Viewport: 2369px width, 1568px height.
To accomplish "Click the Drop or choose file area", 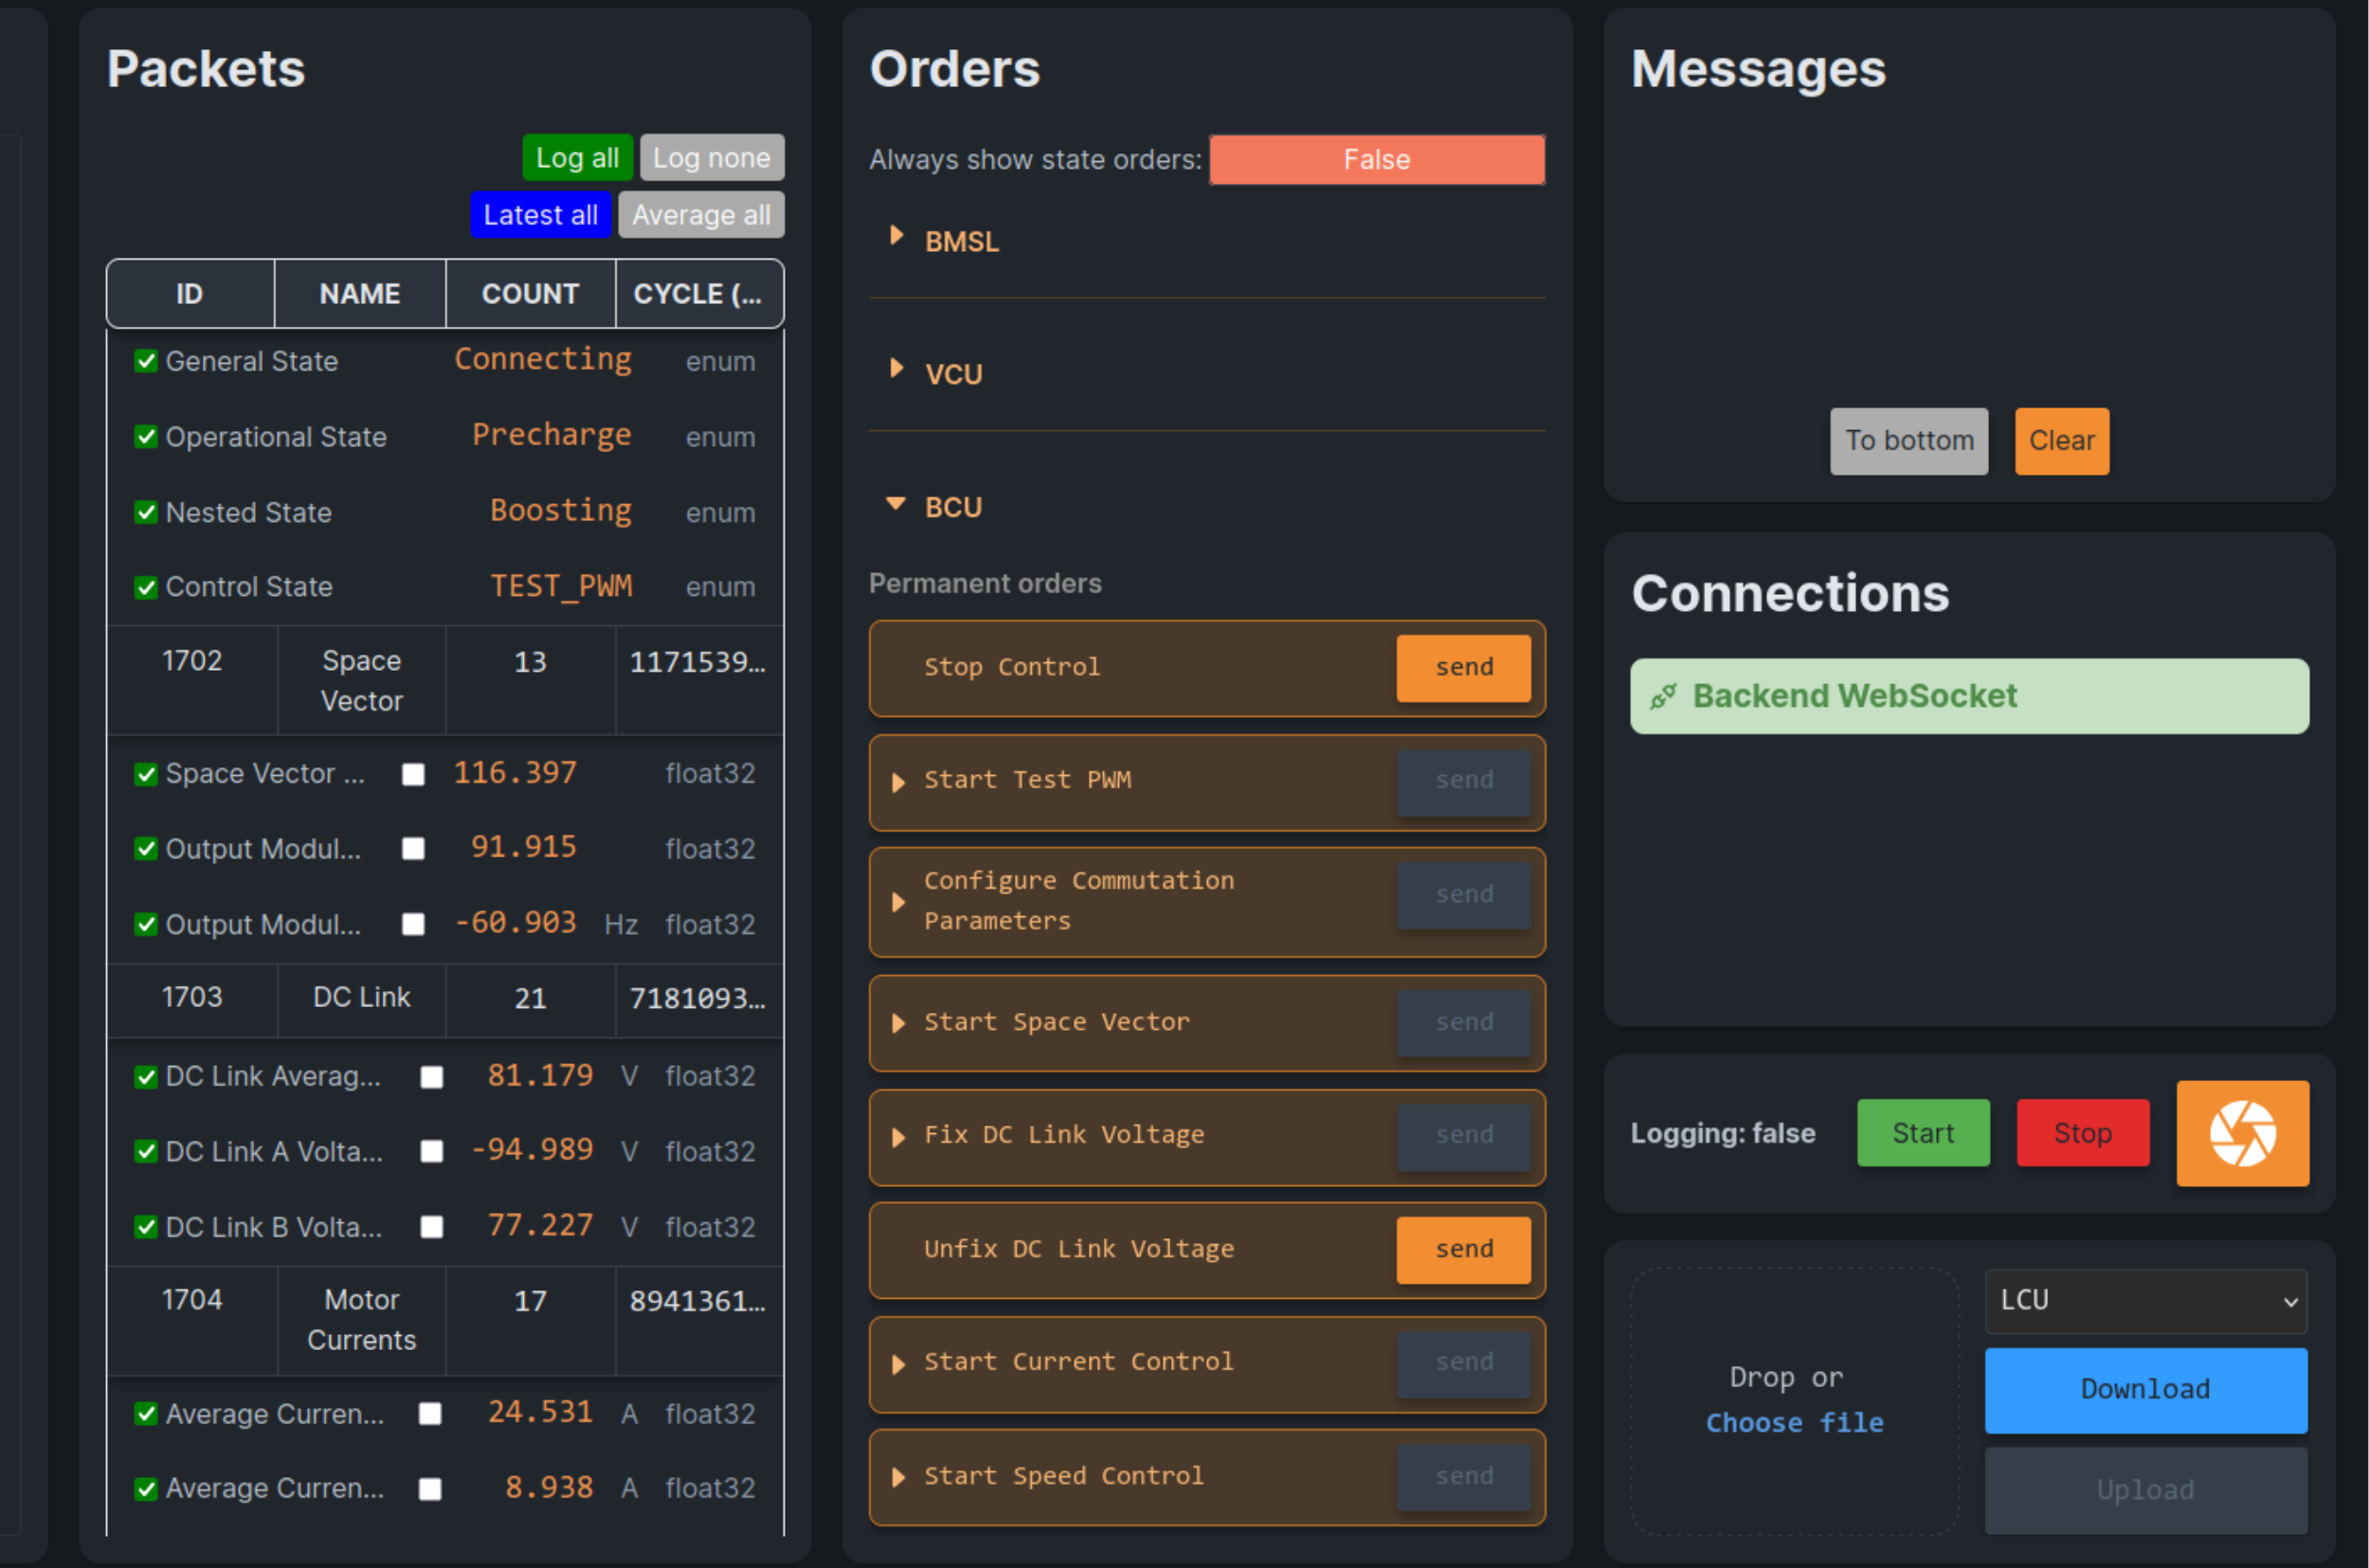I will [x=1794, y=1401].
